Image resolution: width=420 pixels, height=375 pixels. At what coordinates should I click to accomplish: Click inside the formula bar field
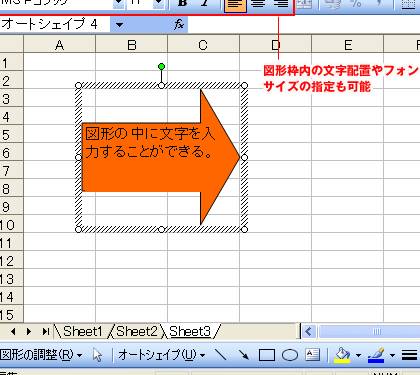click(303, 24)
